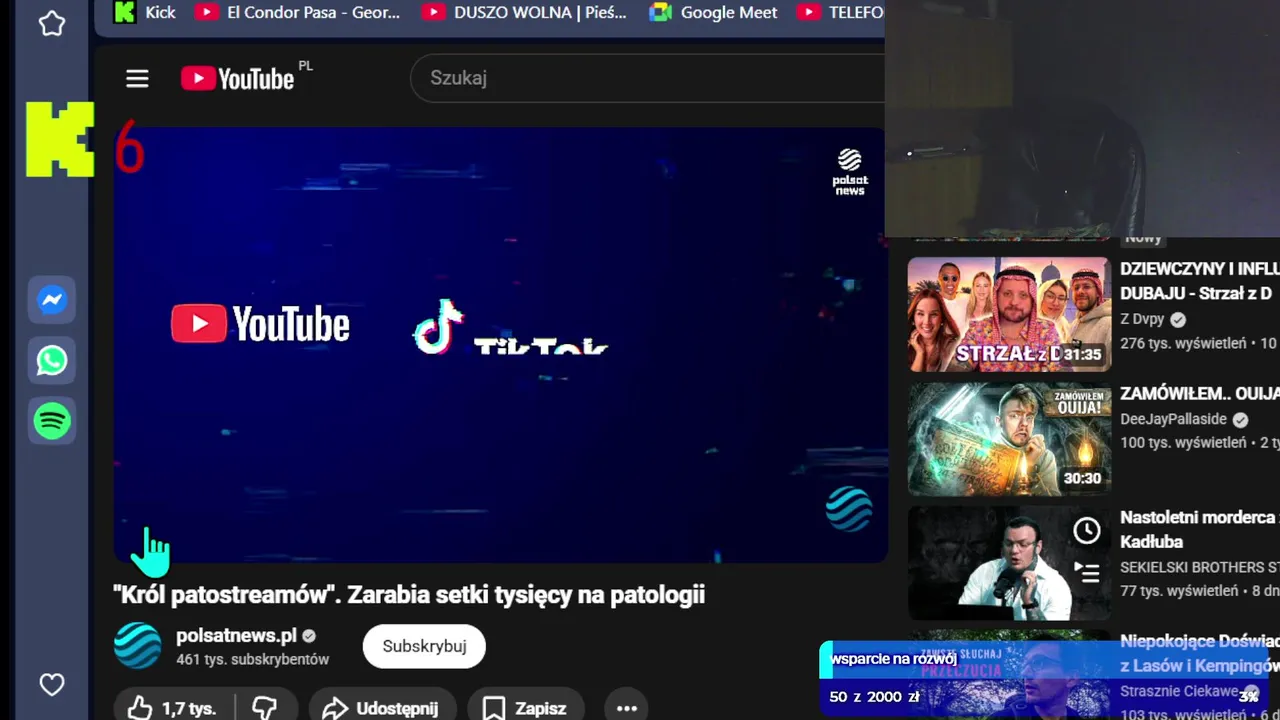This screenshot has height=720, width=1280.
Task: Open El Condor Pasa bookmark
Action: [298, 13]
